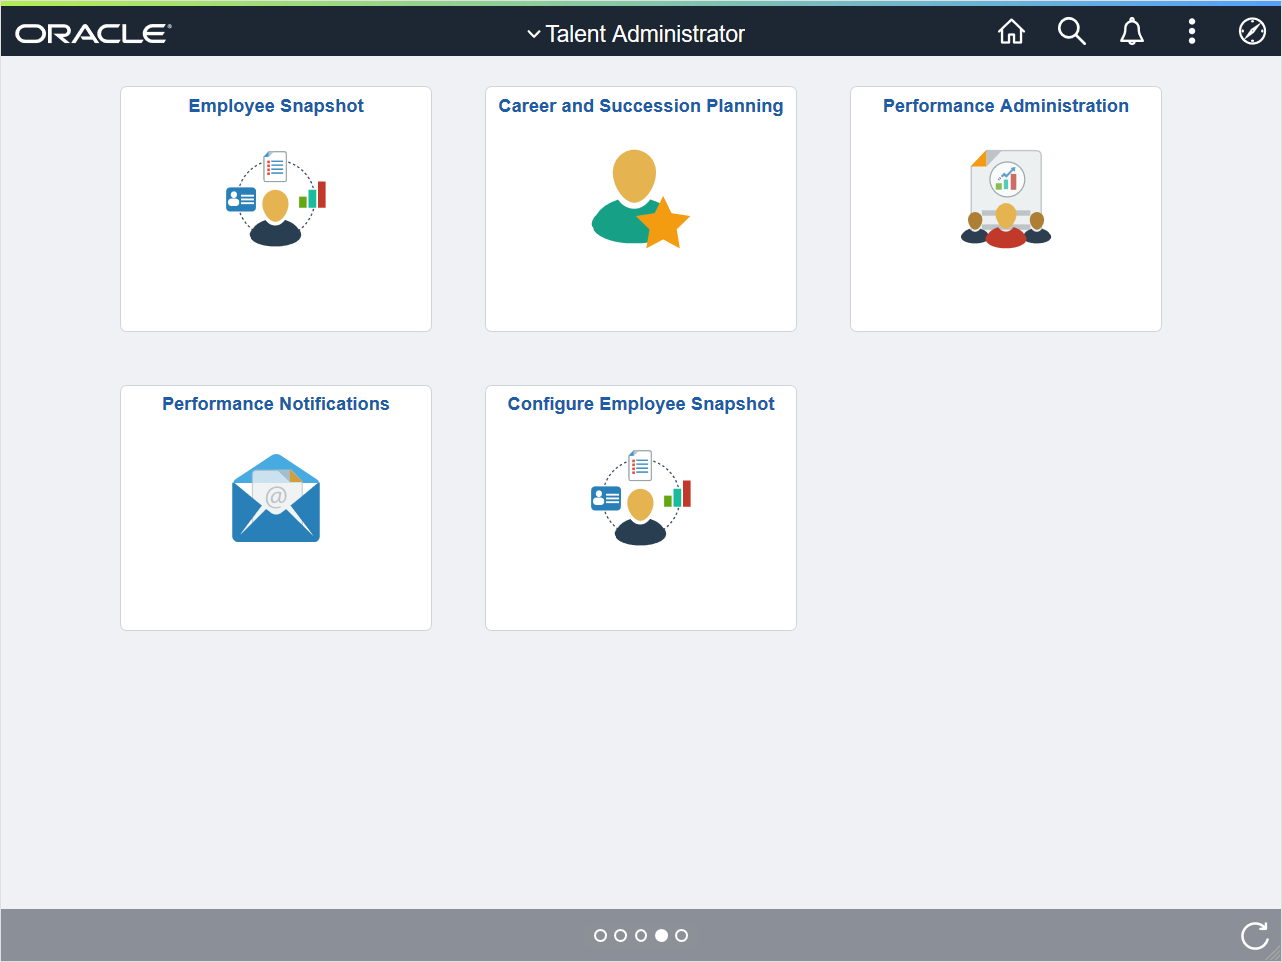1282x962 pixels.
Task: Go to the Home page icon
Action: click(x=1011, y=32)
